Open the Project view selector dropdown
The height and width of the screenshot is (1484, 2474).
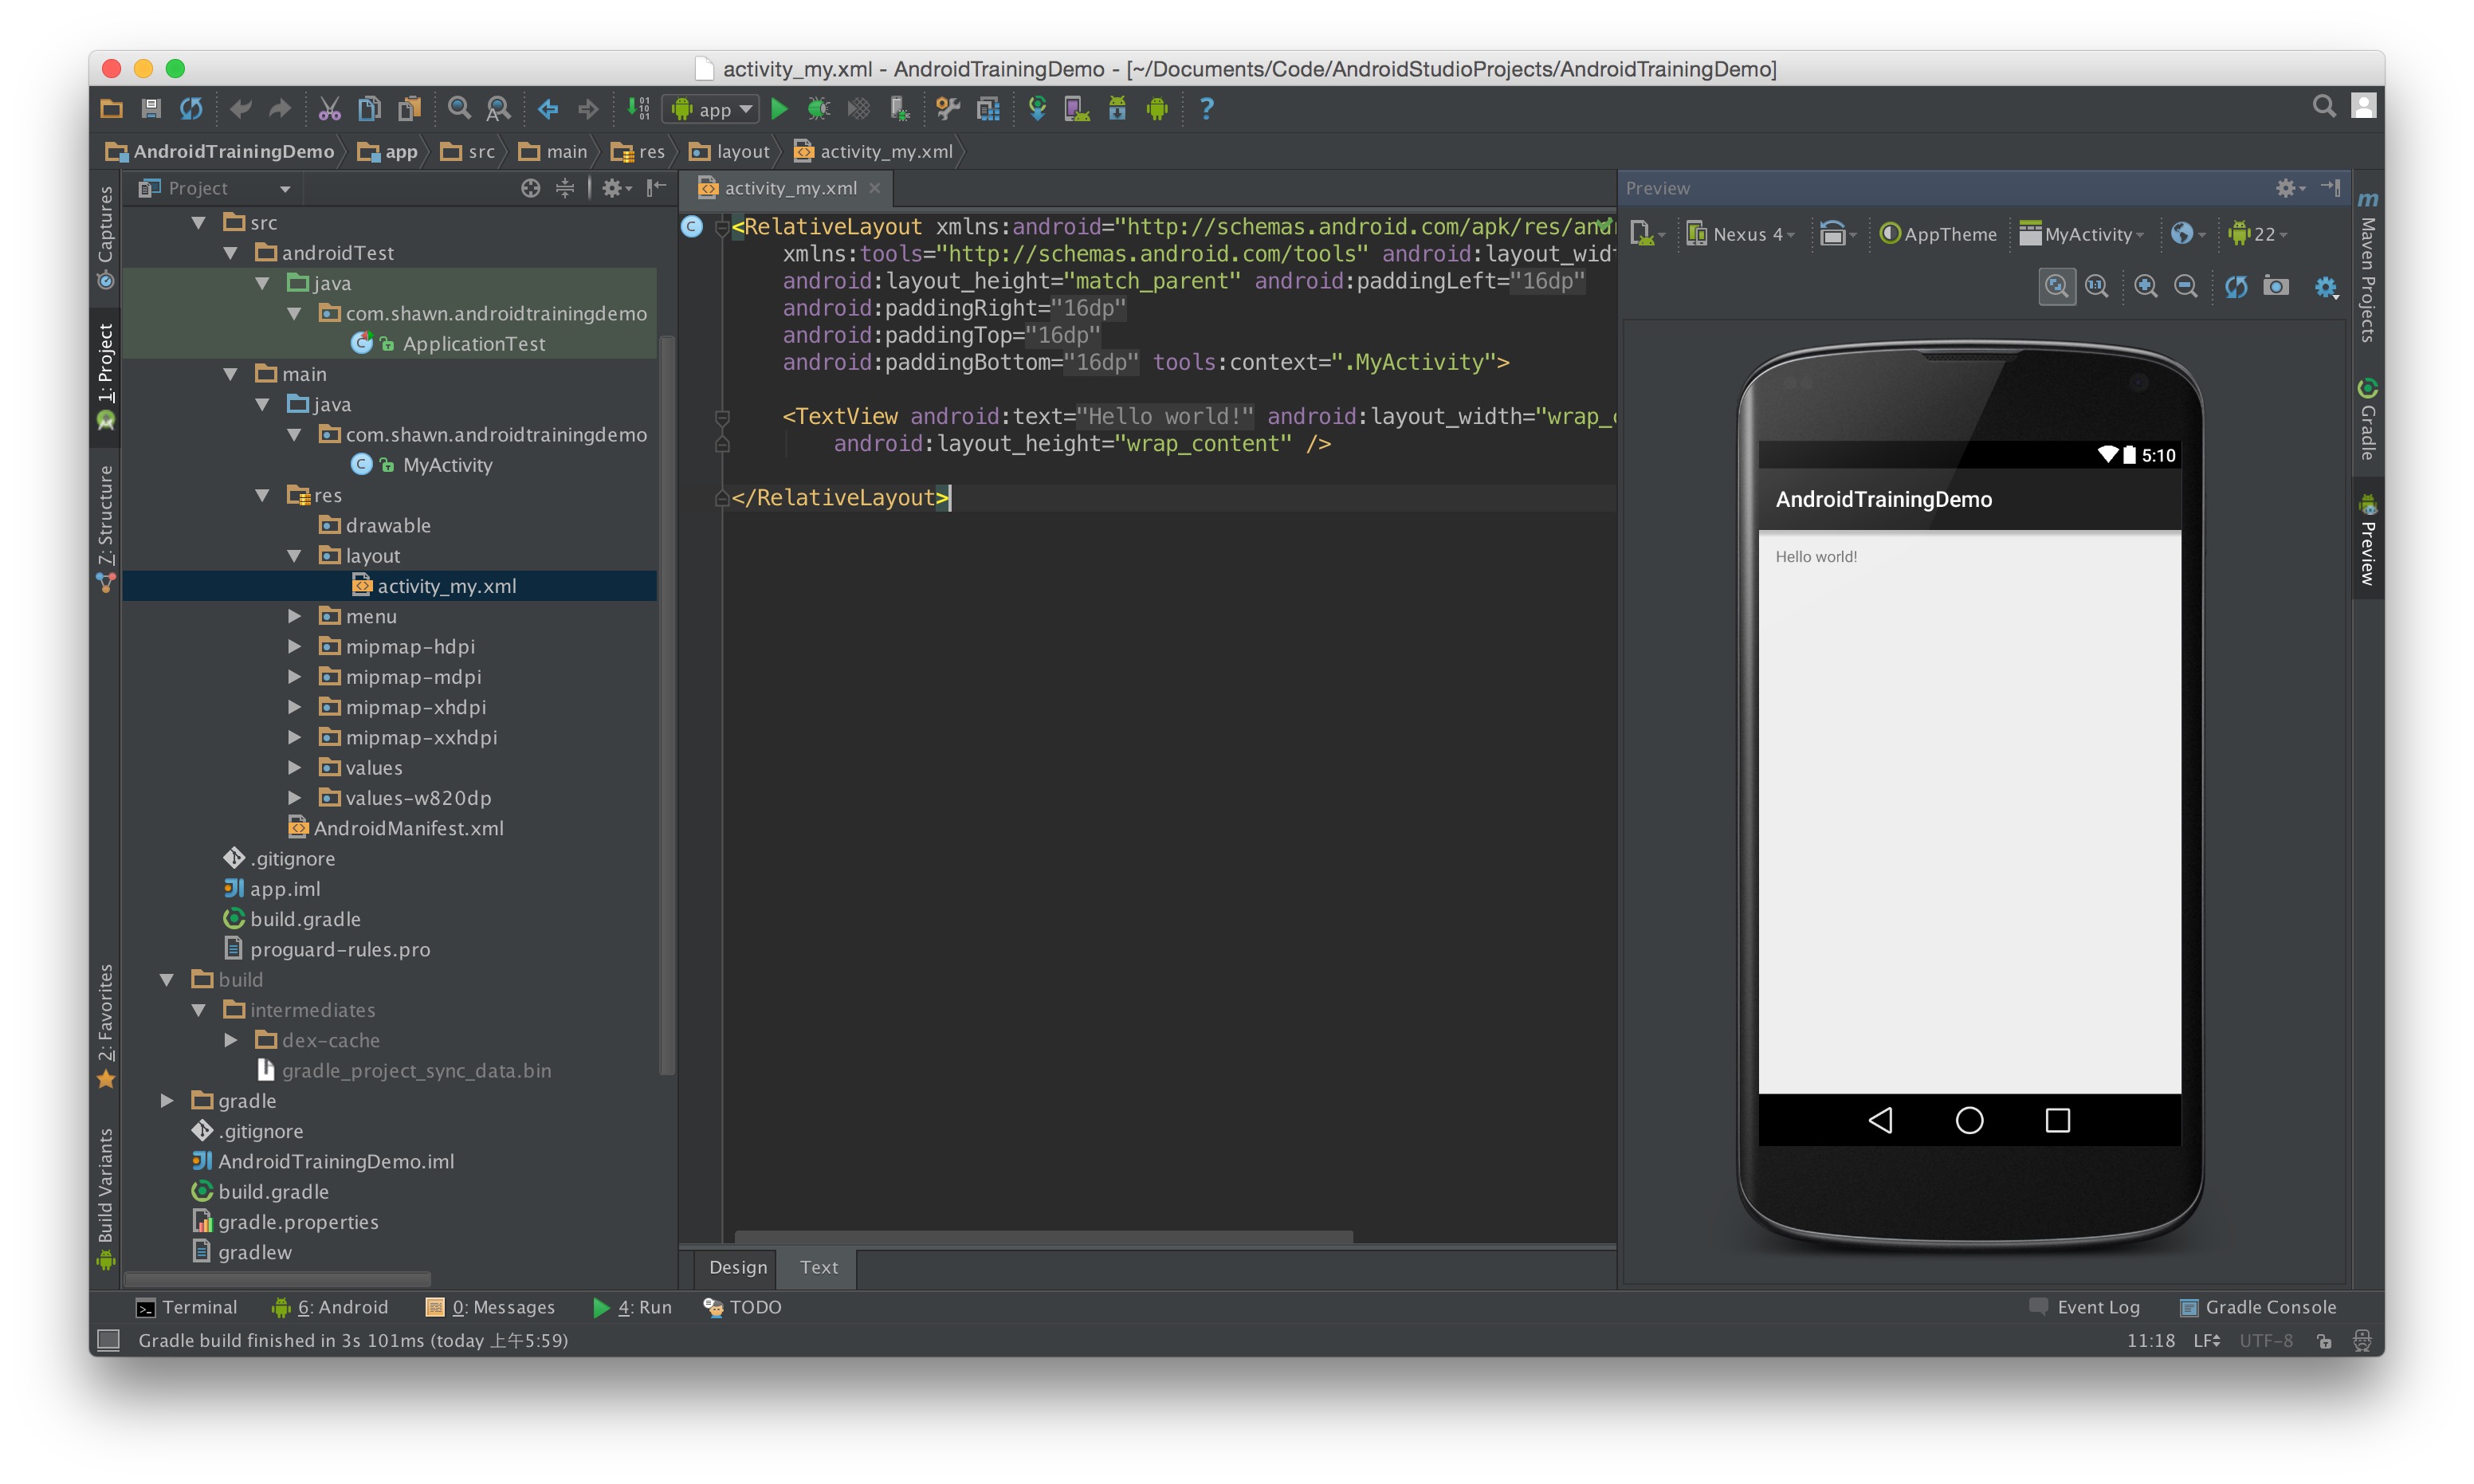tap(214, 188)
